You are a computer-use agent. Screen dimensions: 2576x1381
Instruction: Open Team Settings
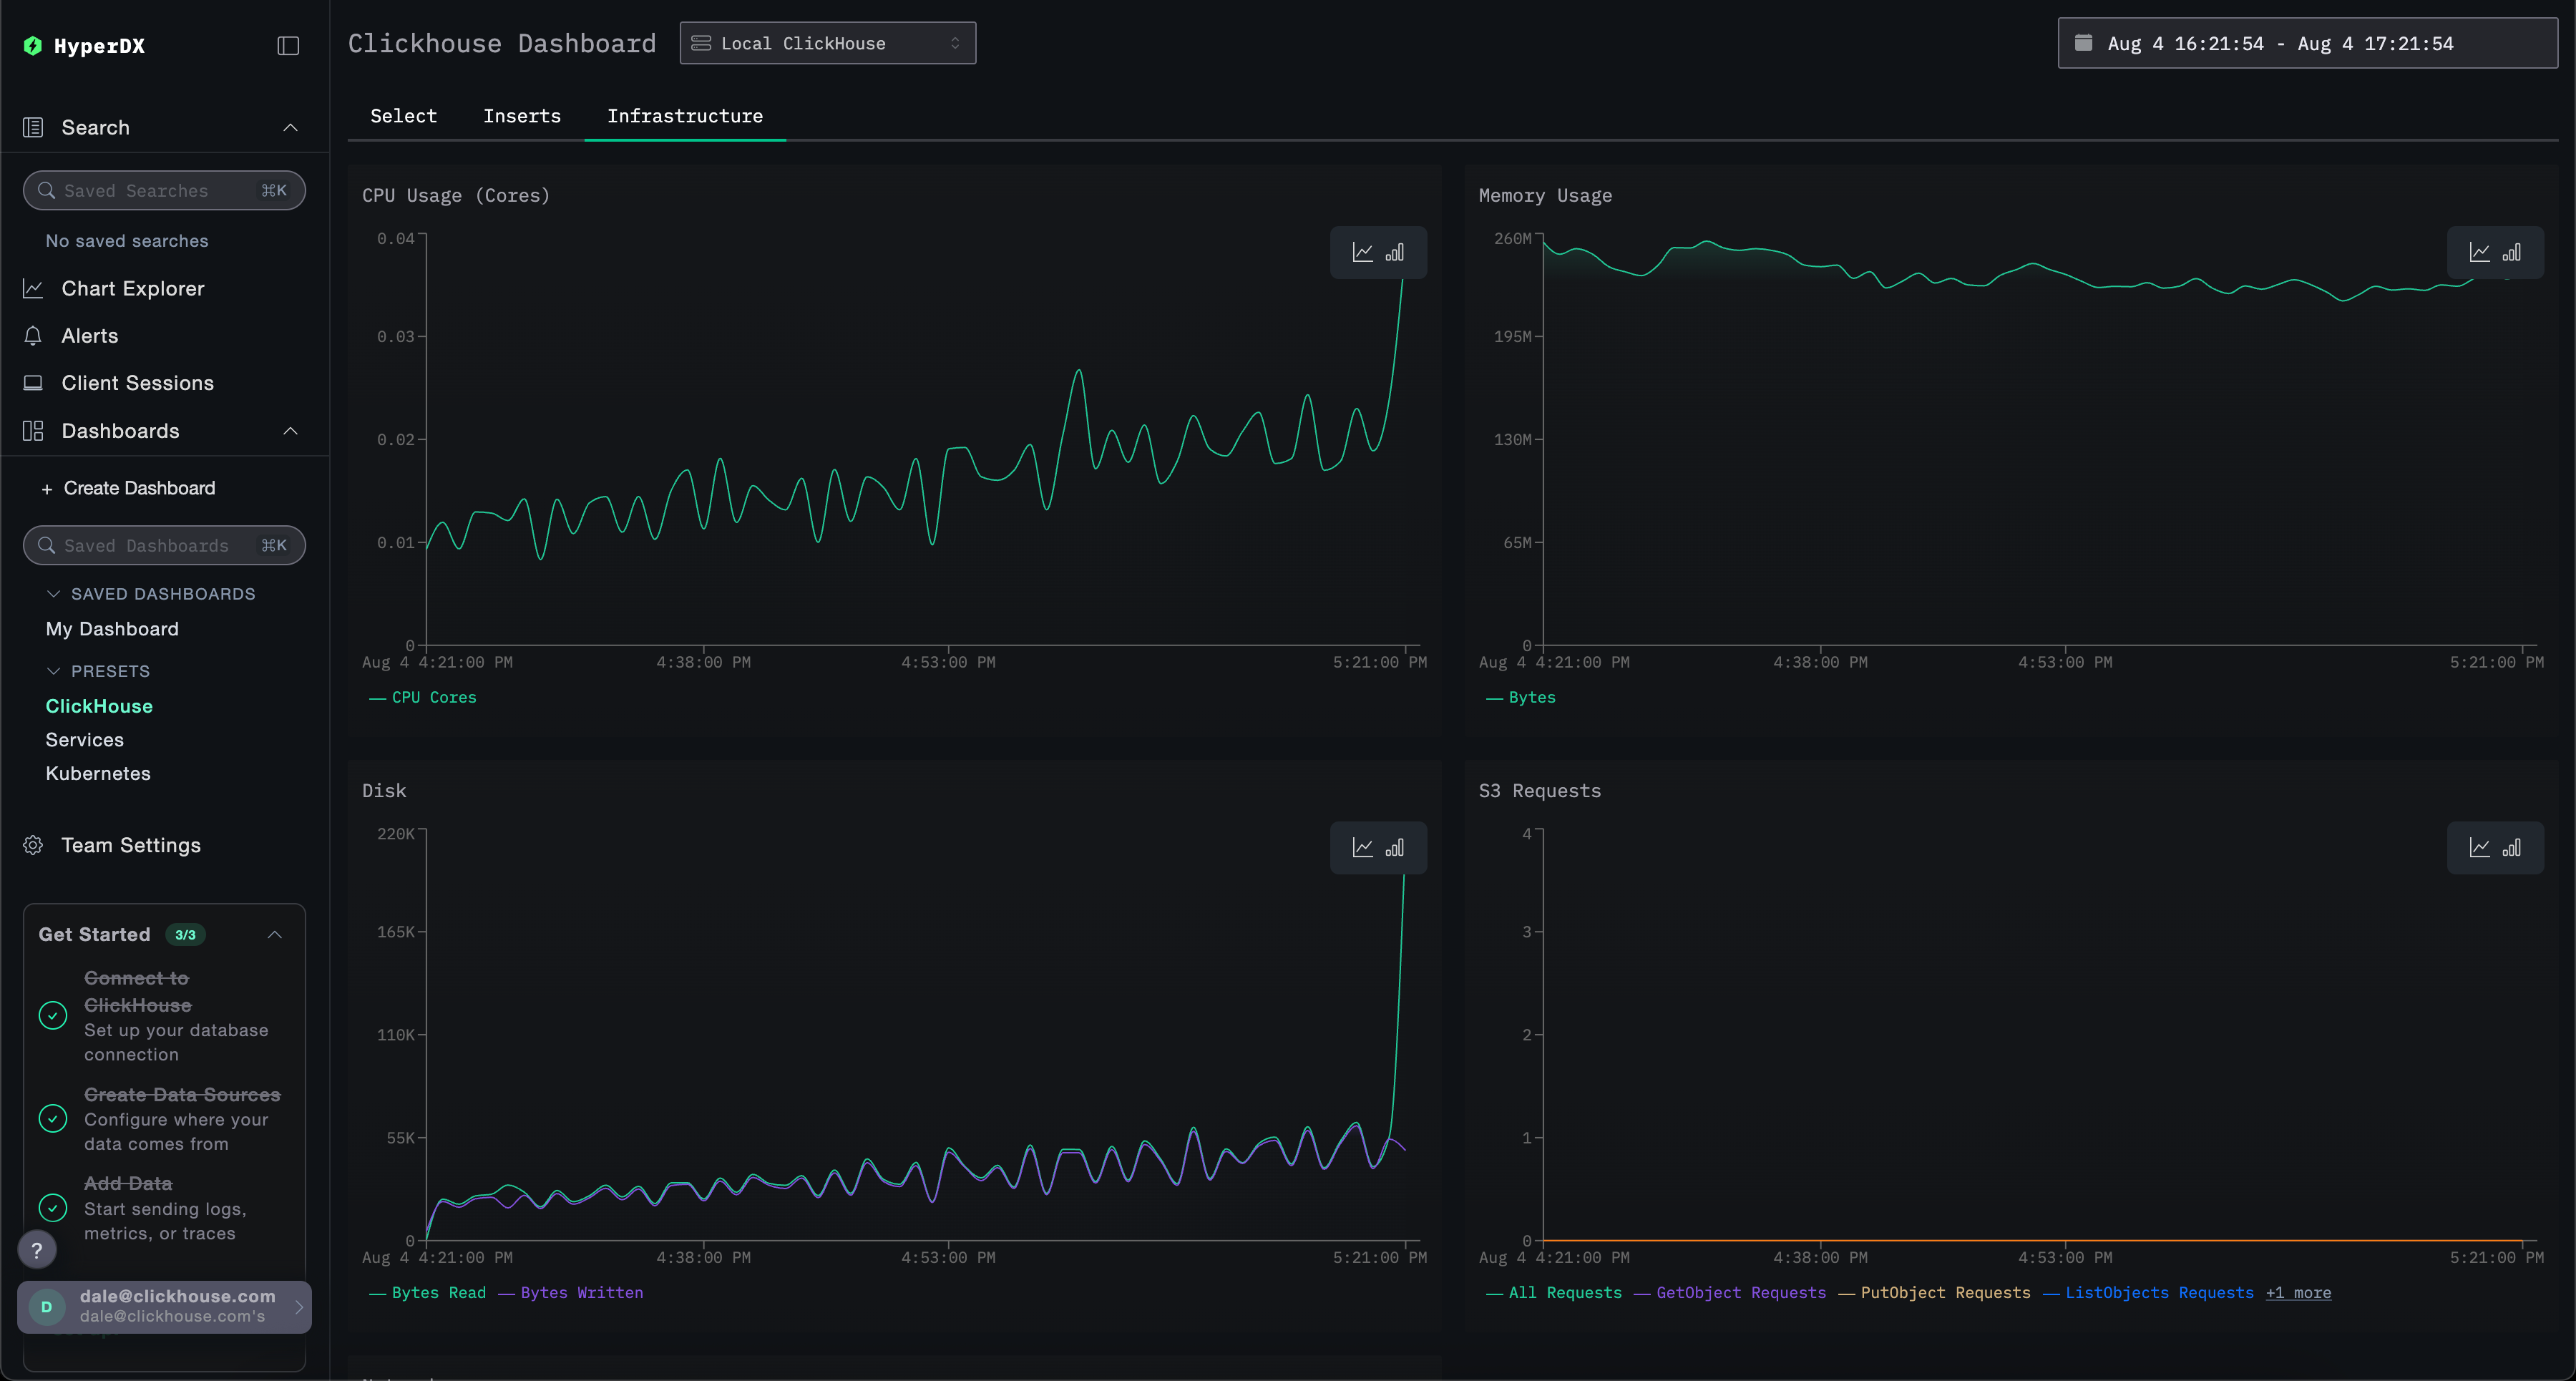point(130,845)
